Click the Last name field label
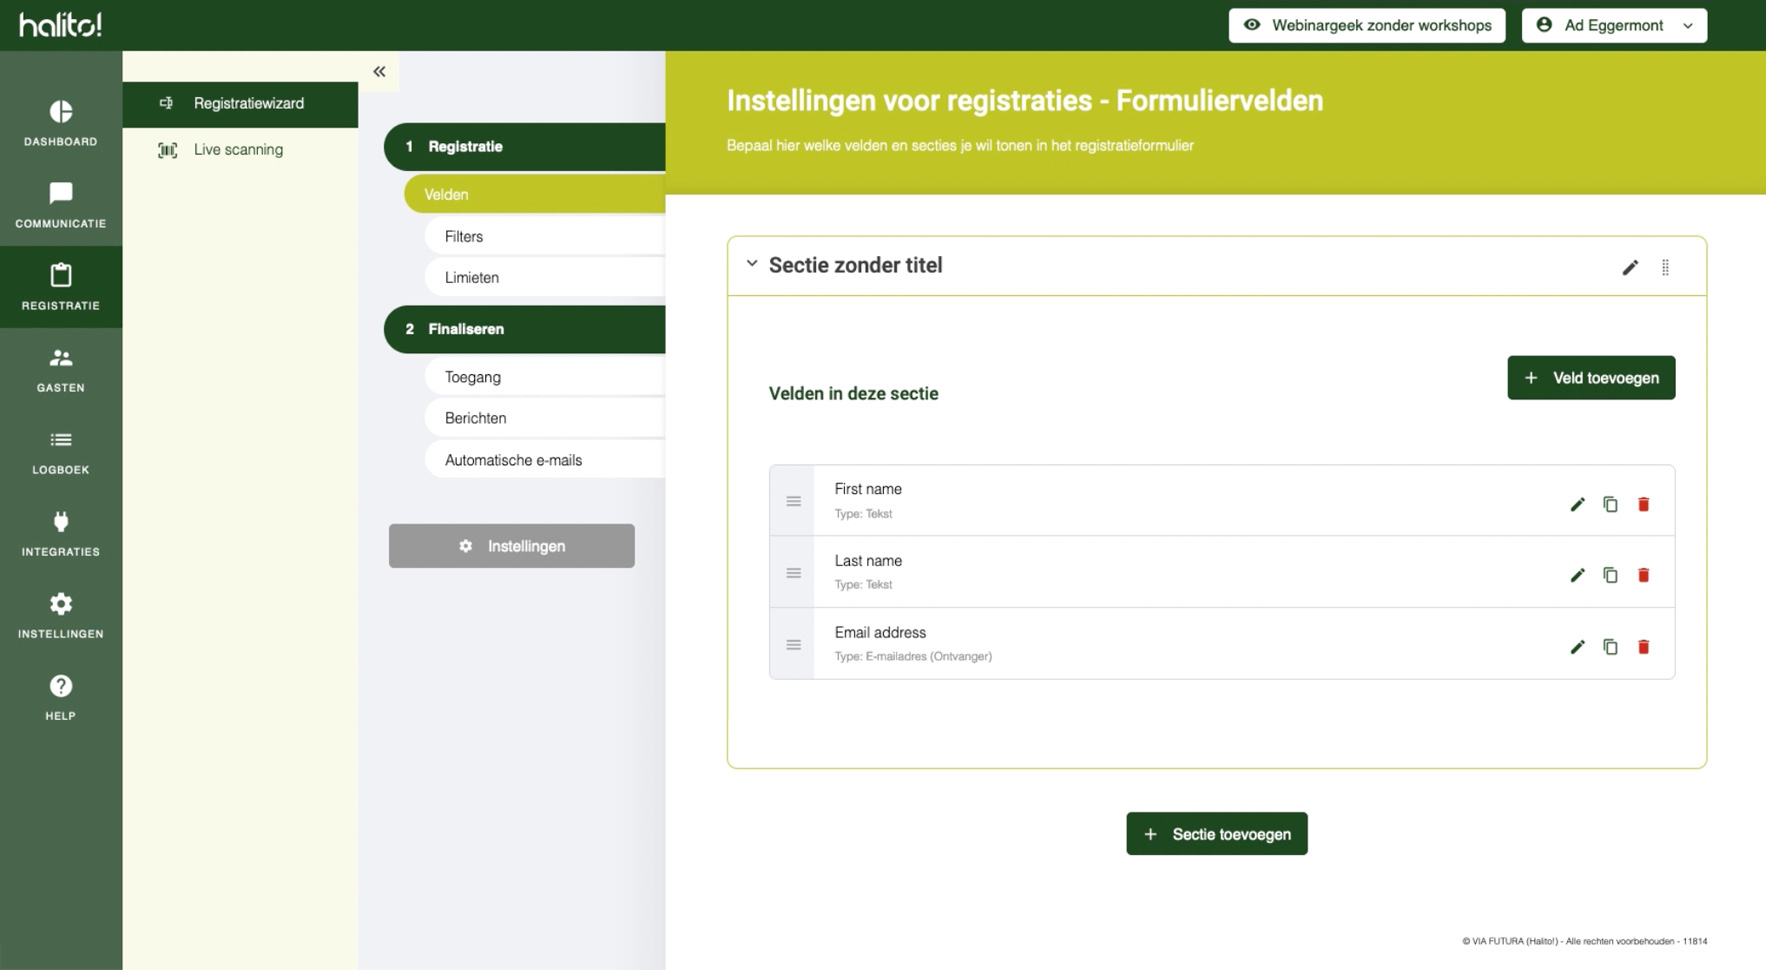Image resolution: width=1766 pixels, height=970 pixels. [x=868, y=561]
